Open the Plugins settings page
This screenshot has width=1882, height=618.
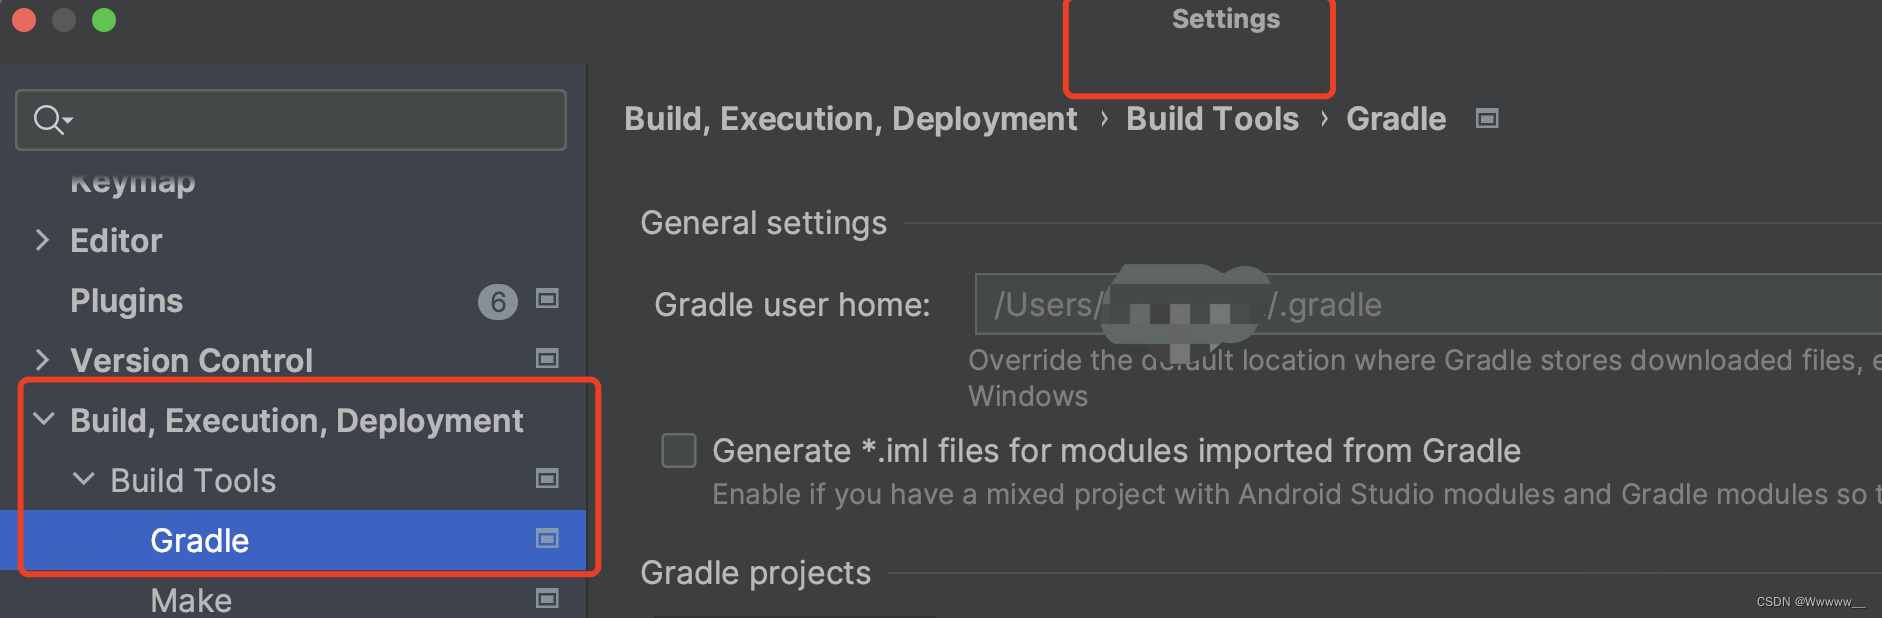point(127,301)
